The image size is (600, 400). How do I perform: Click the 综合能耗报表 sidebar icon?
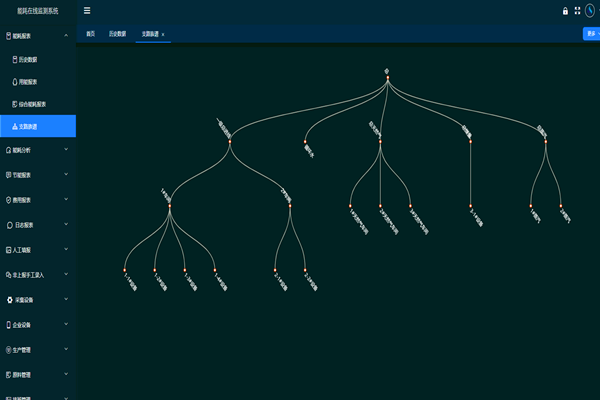click(14, 104)
